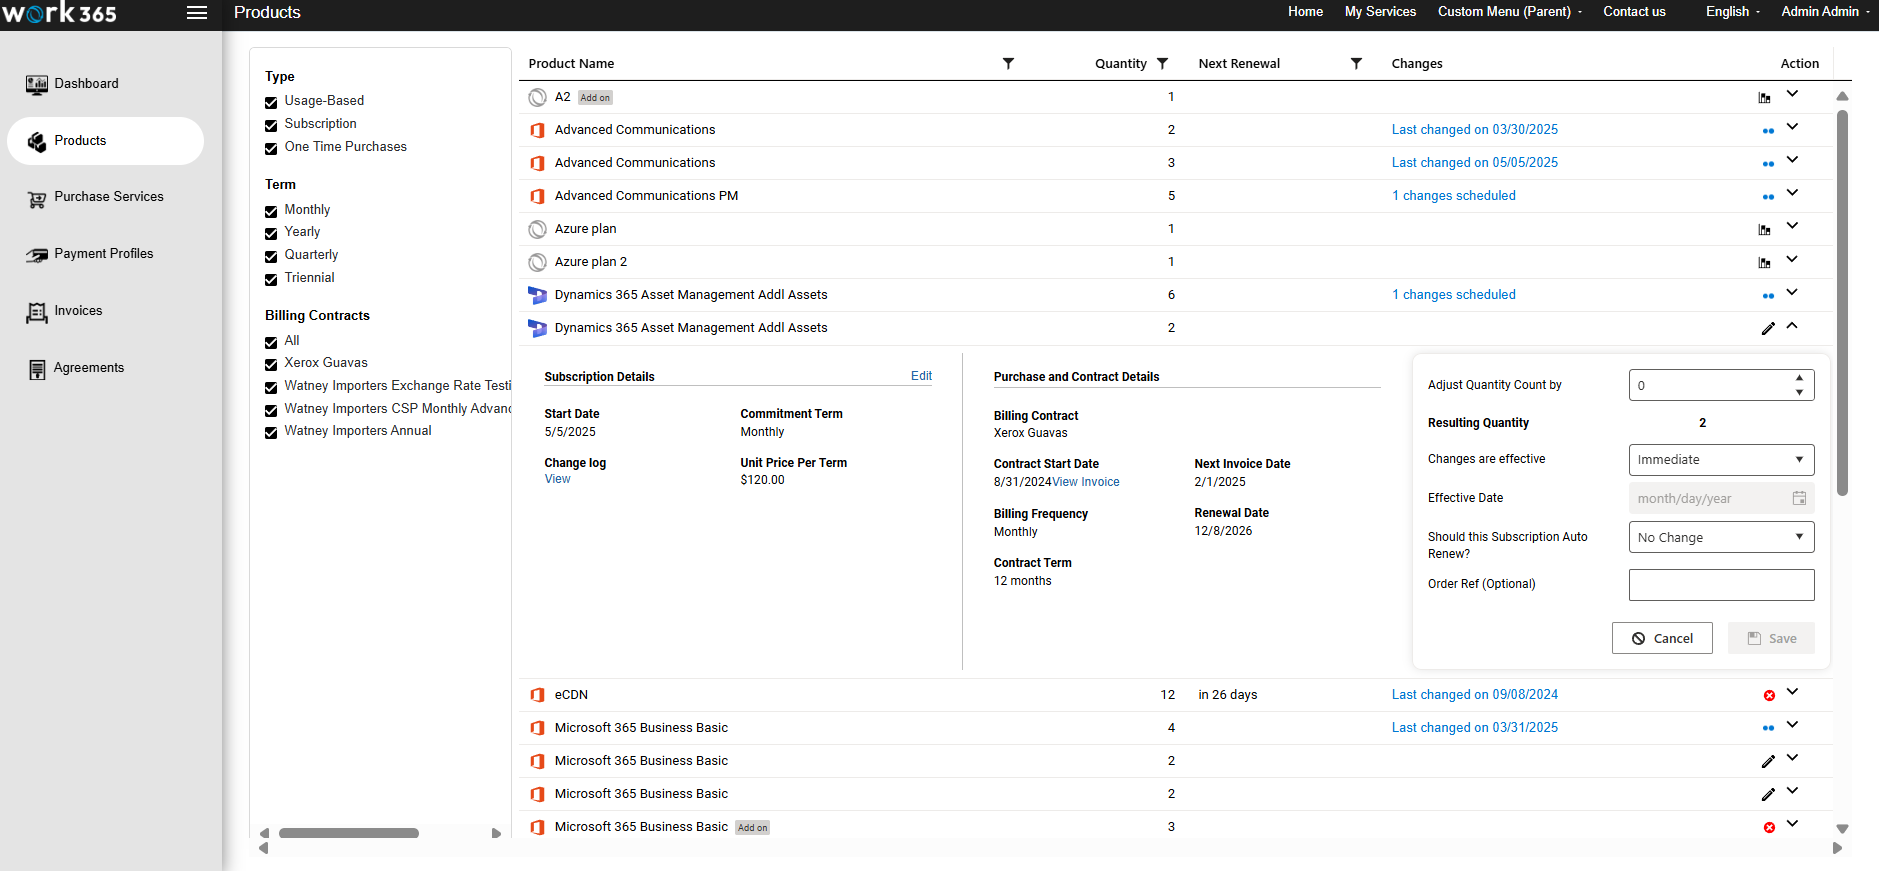
Task: Open My Services top menu
Action: click(x=1380, y=12)
